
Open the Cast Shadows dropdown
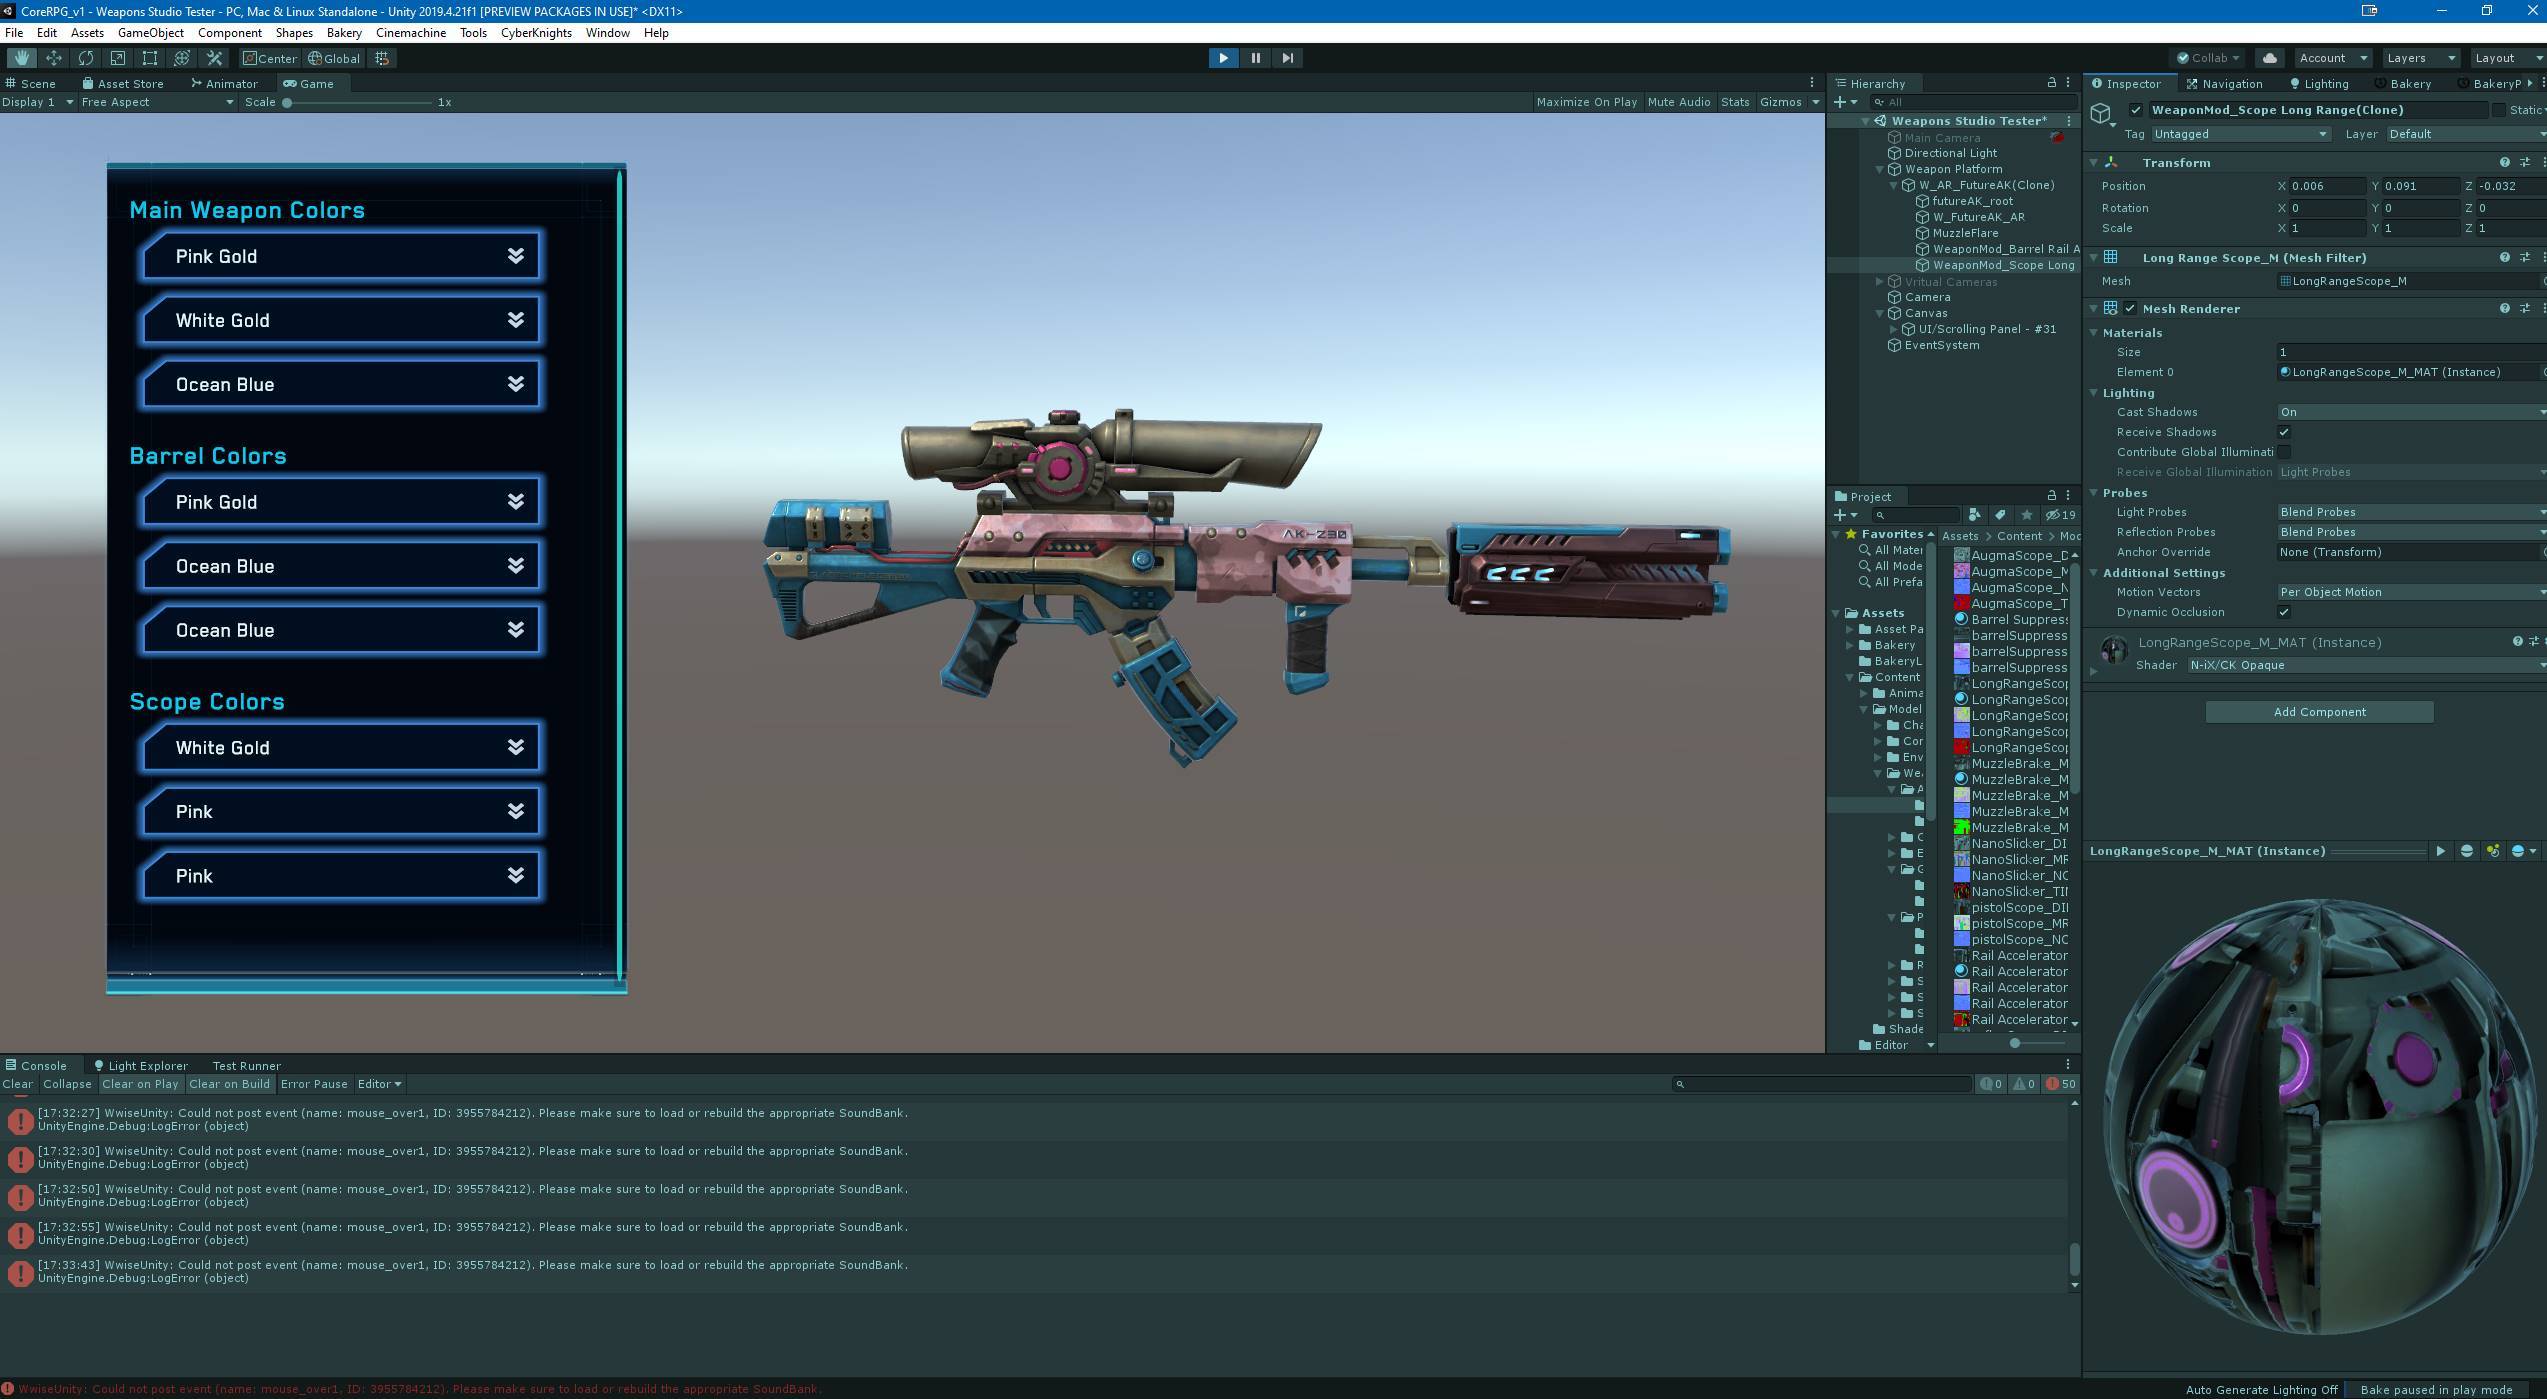pyautogui.click(x=2411, y=412)
